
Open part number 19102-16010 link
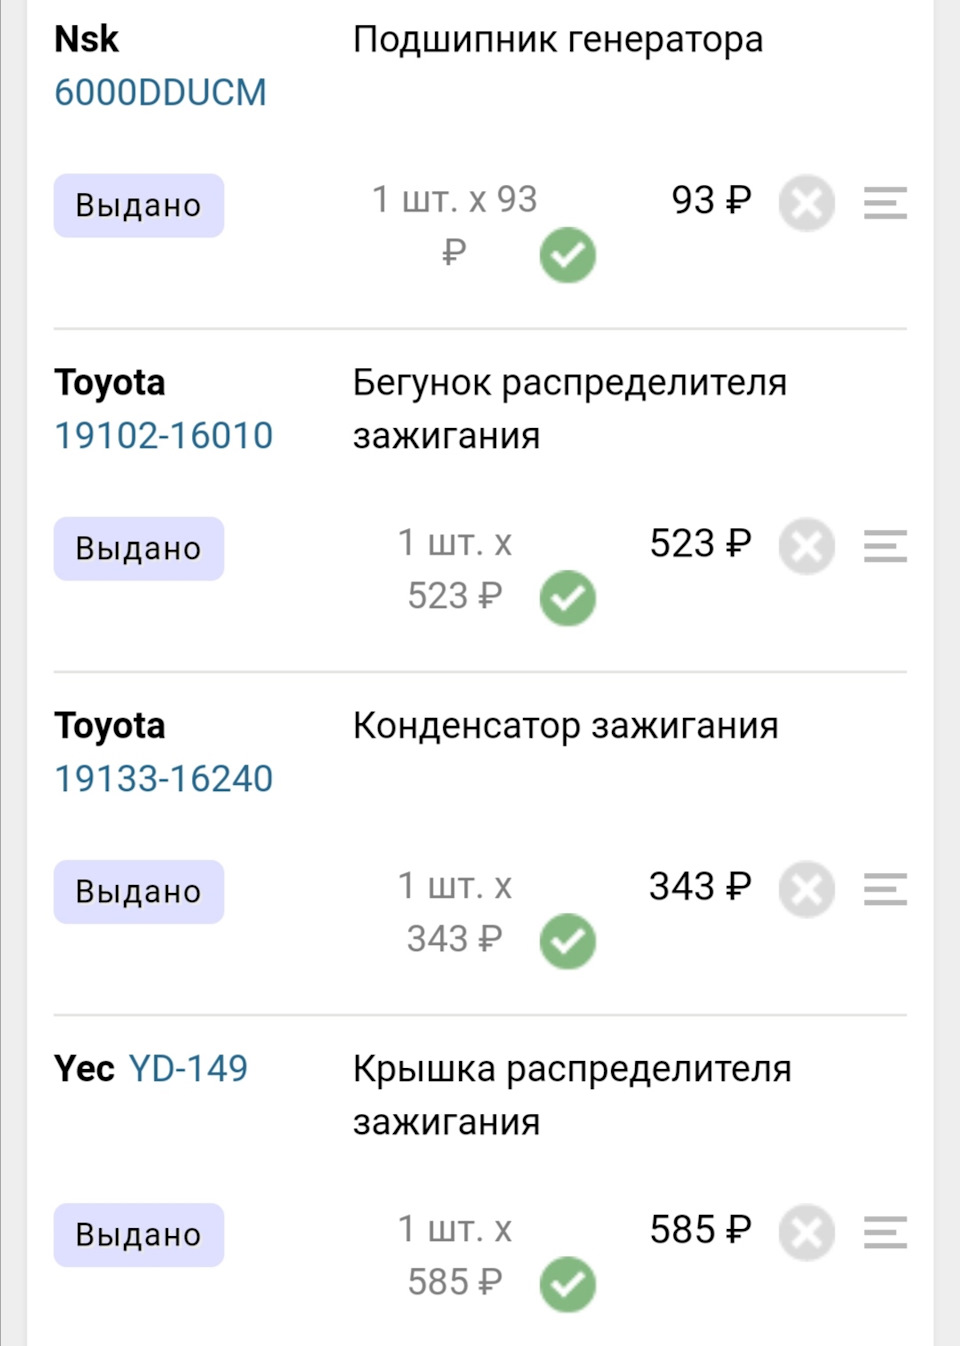163,435
